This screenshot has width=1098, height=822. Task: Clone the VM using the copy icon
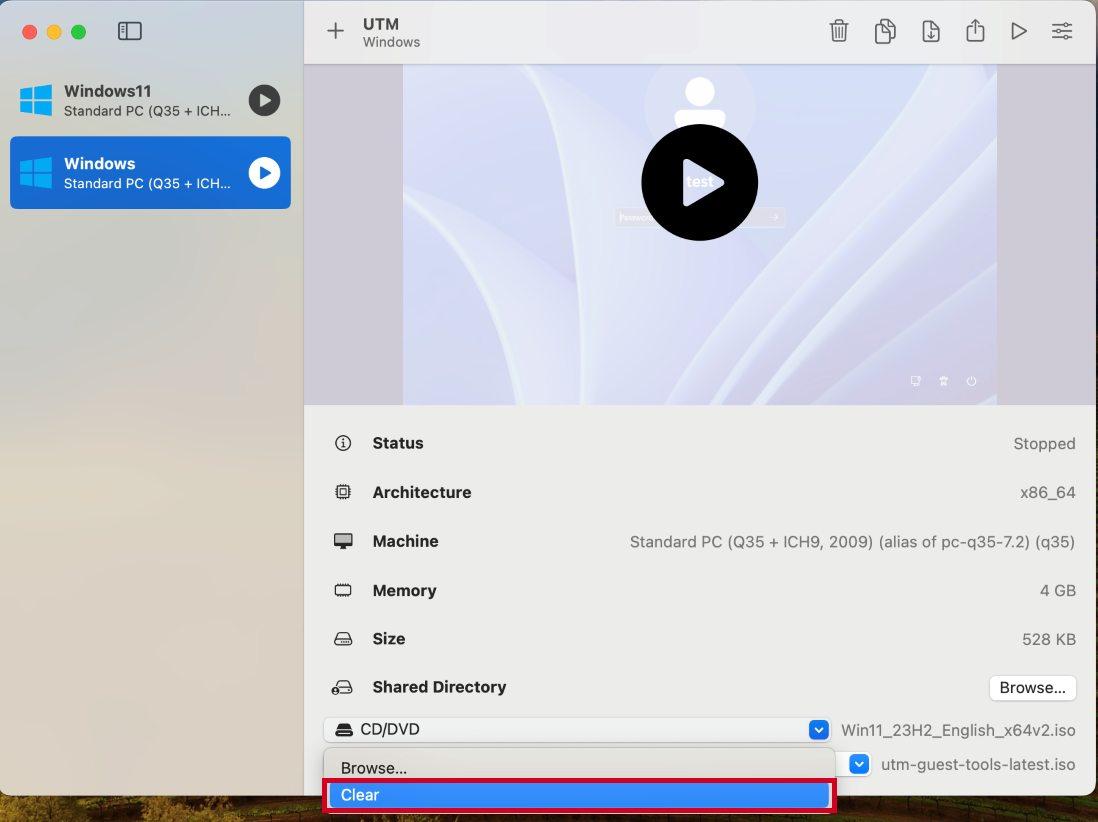(x=885, y=31)
